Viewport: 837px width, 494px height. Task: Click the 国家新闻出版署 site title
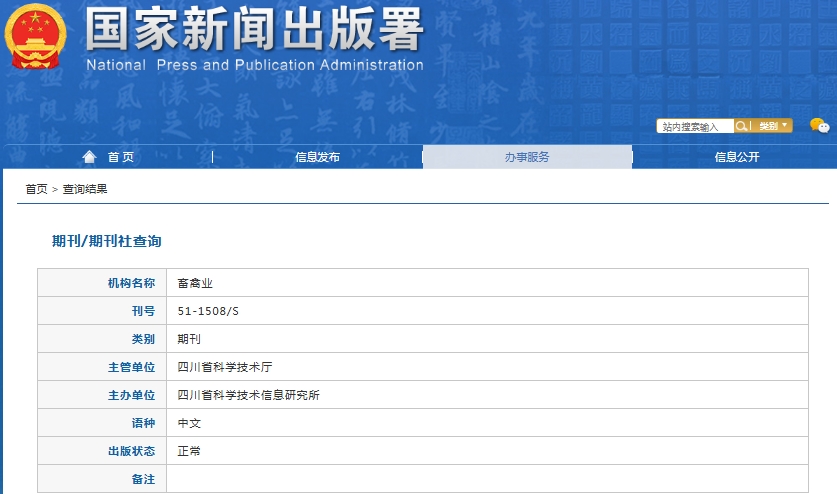coord(254,30)
